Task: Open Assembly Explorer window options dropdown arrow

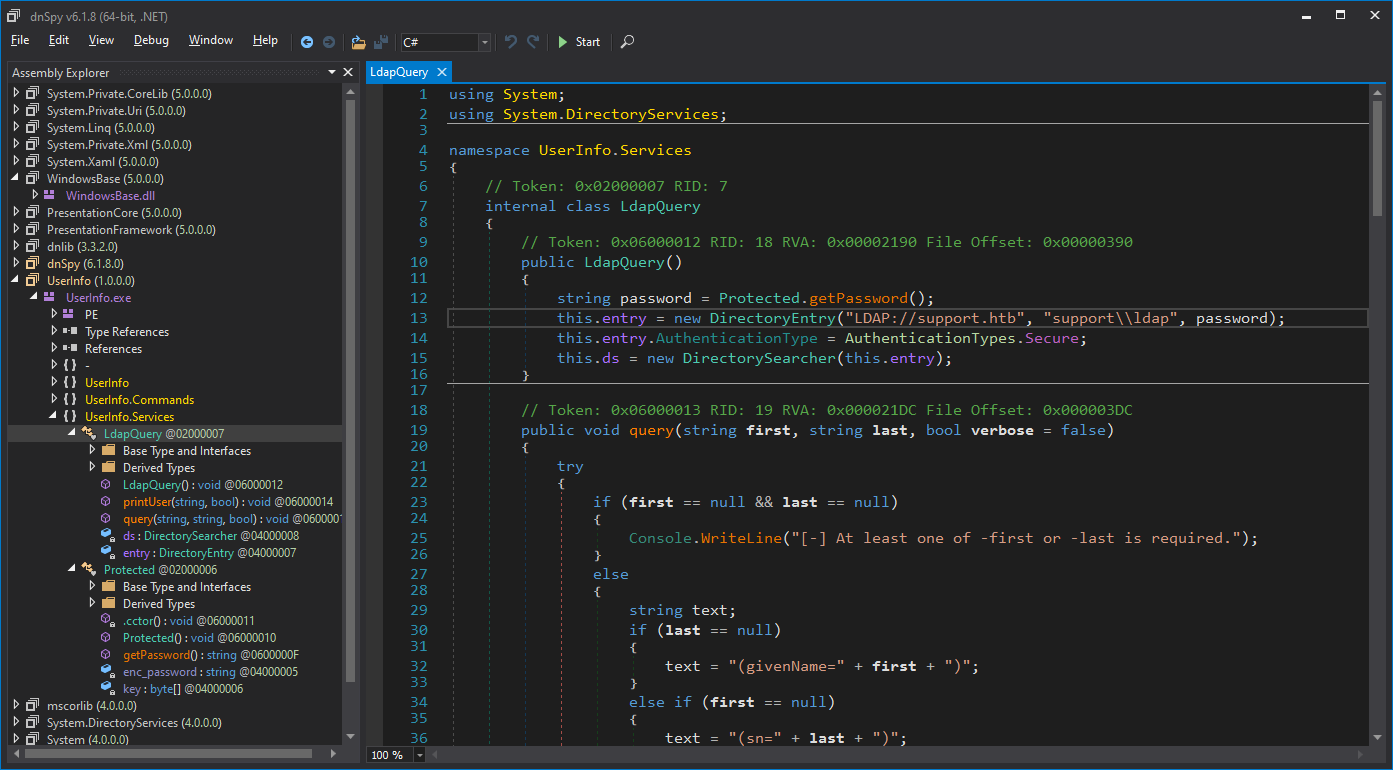Action: click(332, 72)
